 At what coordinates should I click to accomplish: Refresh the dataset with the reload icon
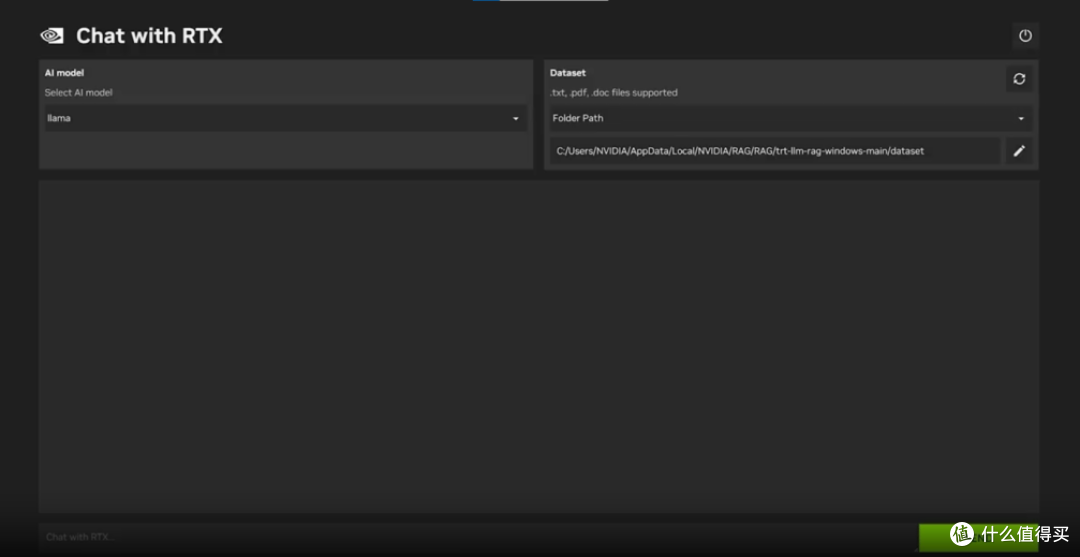[x=1019, y=79]
